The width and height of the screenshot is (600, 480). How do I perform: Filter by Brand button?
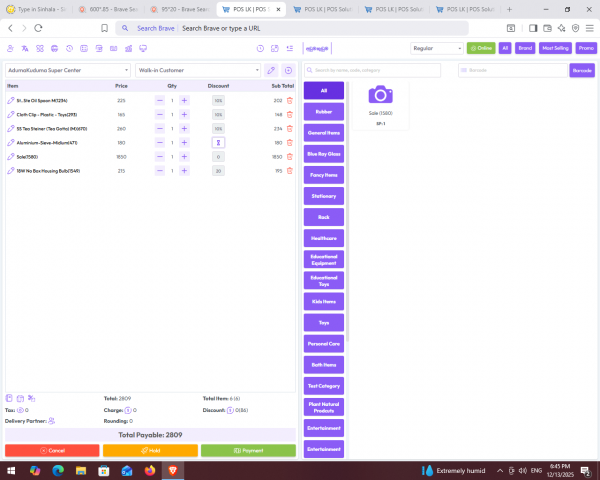pyautogui.click(x=525, y=48)
